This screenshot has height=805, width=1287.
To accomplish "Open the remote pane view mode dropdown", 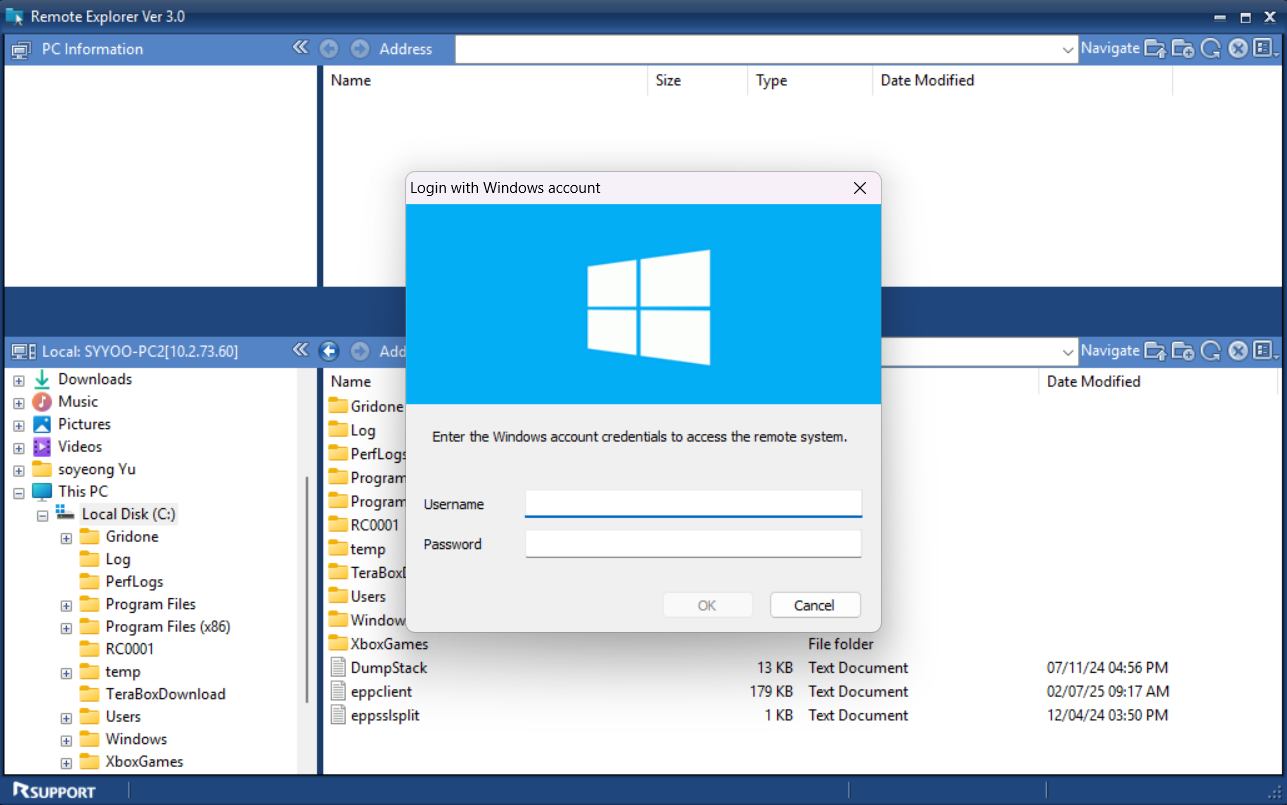I will (x=1266, y=48).
